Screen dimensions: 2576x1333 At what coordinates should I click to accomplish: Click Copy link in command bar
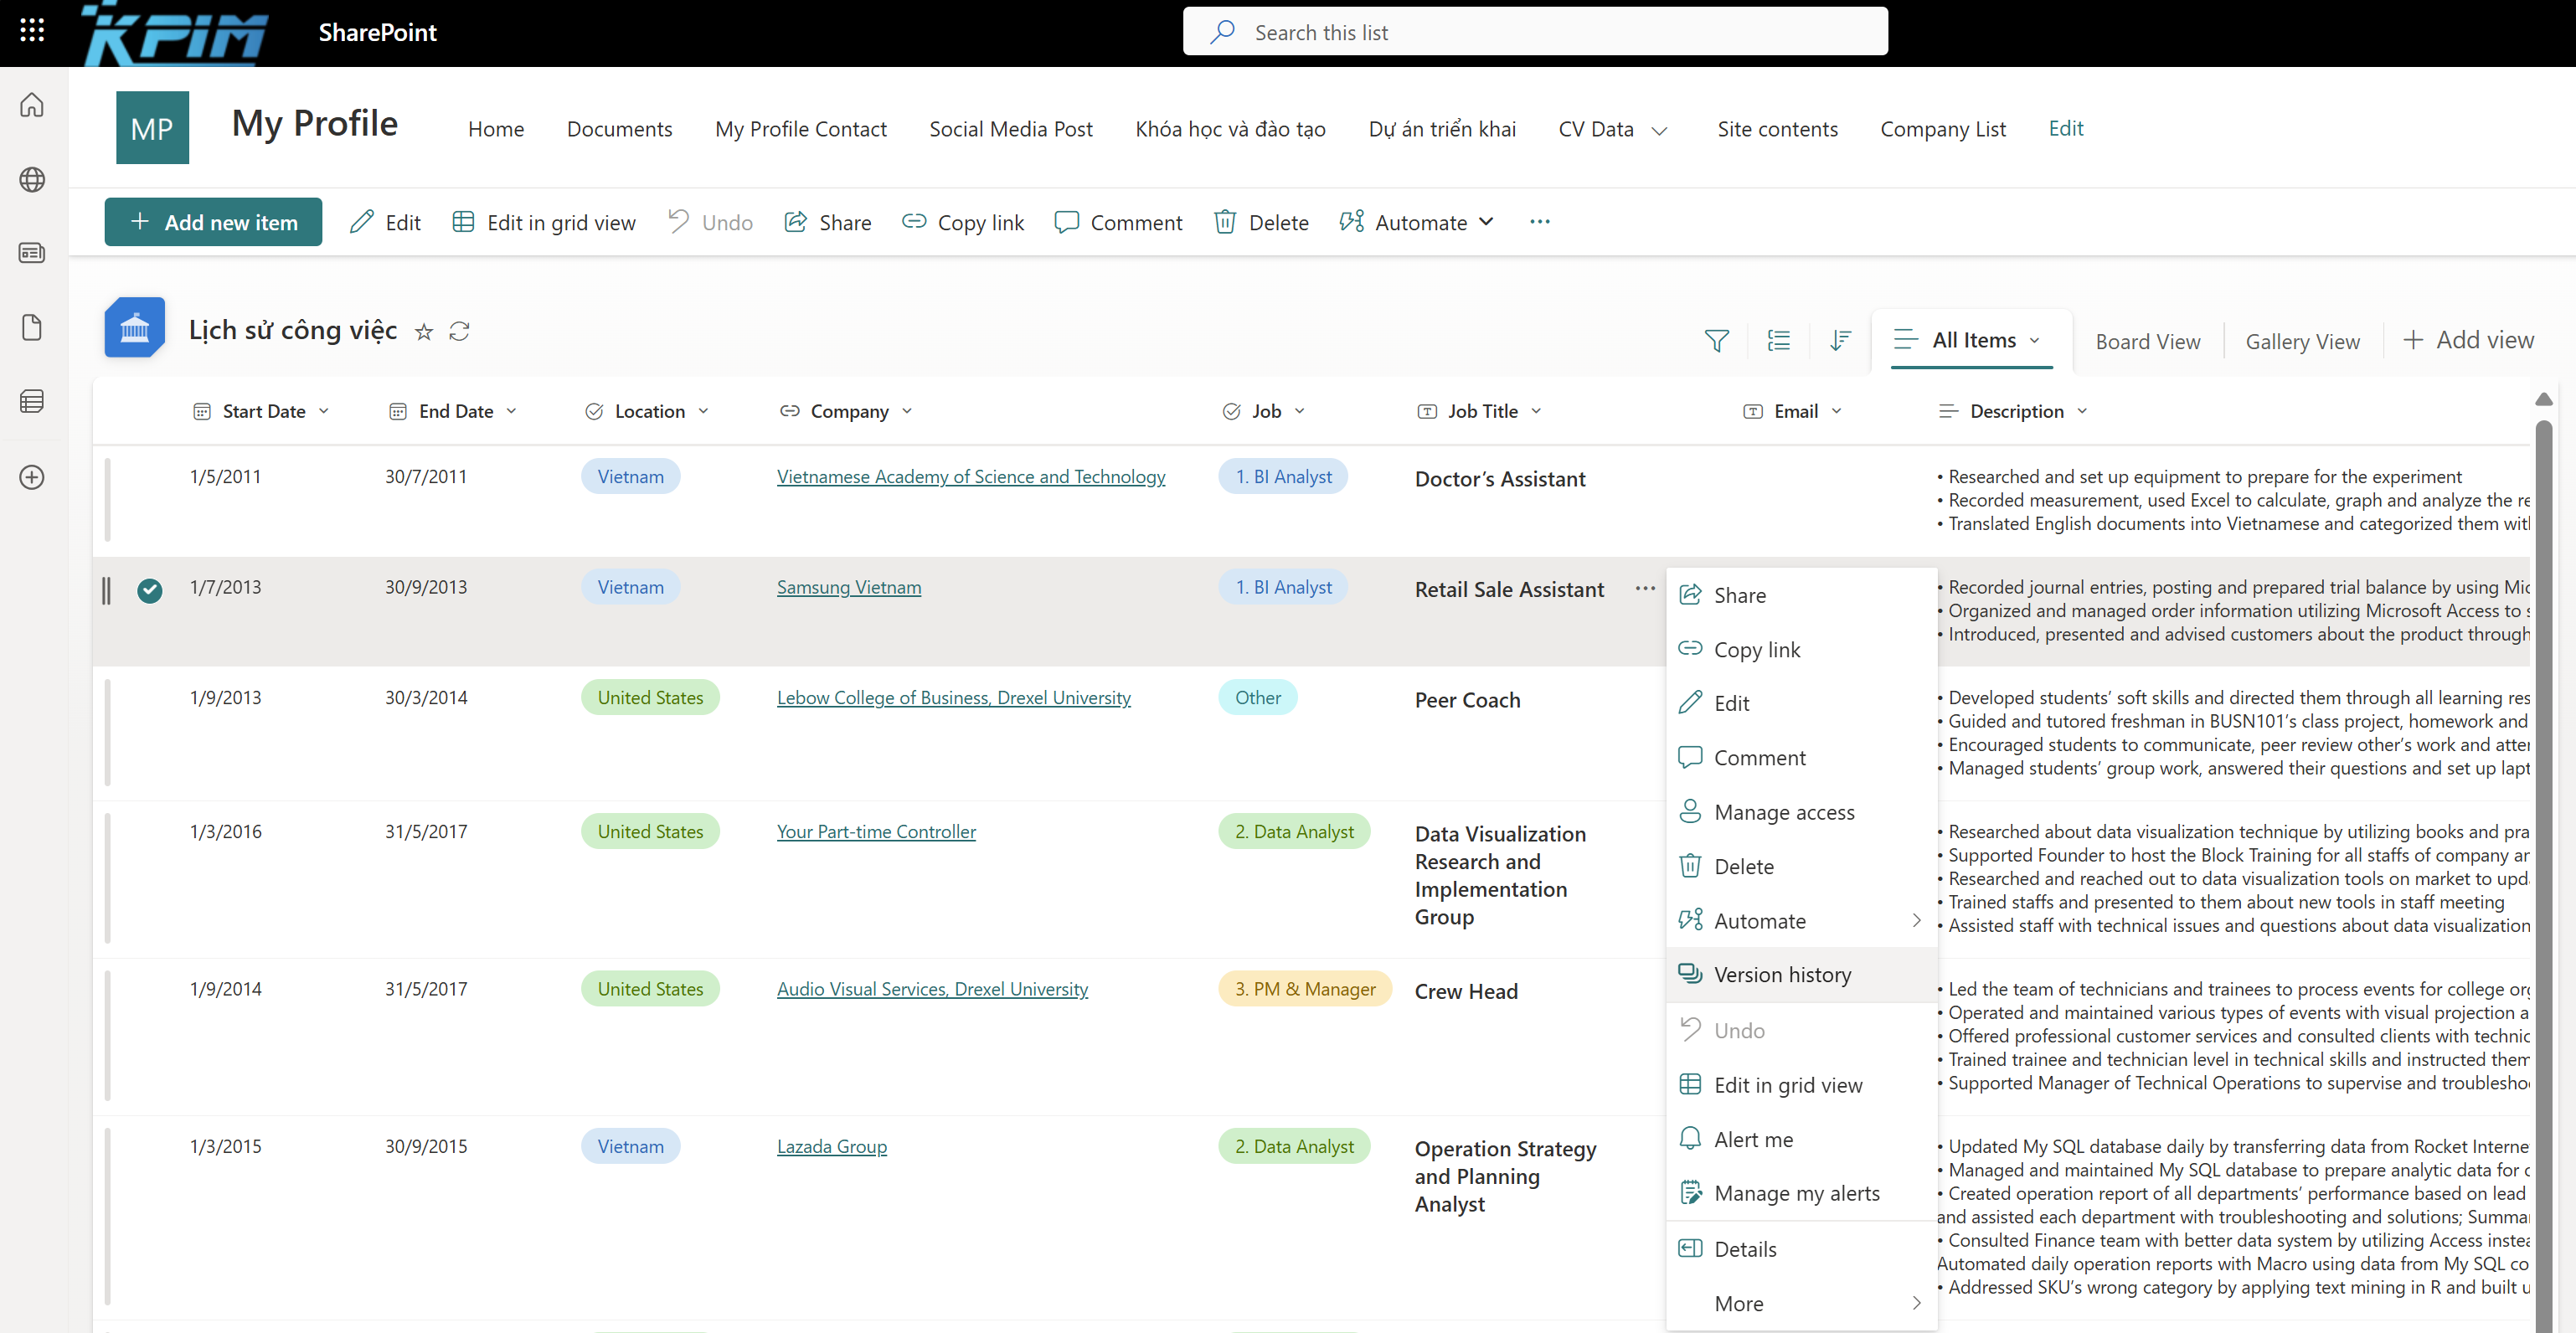(963, 222)
